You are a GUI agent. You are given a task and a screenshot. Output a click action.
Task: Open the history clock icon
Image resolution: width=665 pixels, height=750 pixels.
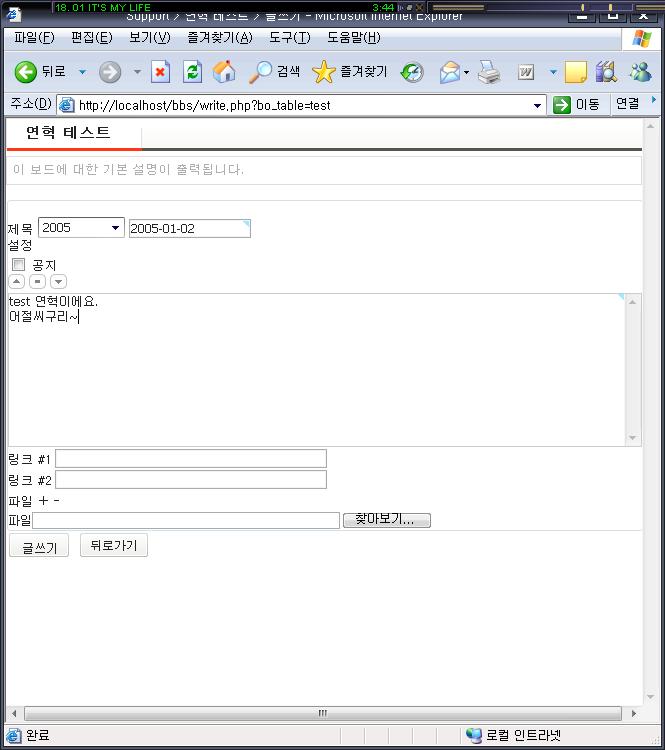point(412,72)
